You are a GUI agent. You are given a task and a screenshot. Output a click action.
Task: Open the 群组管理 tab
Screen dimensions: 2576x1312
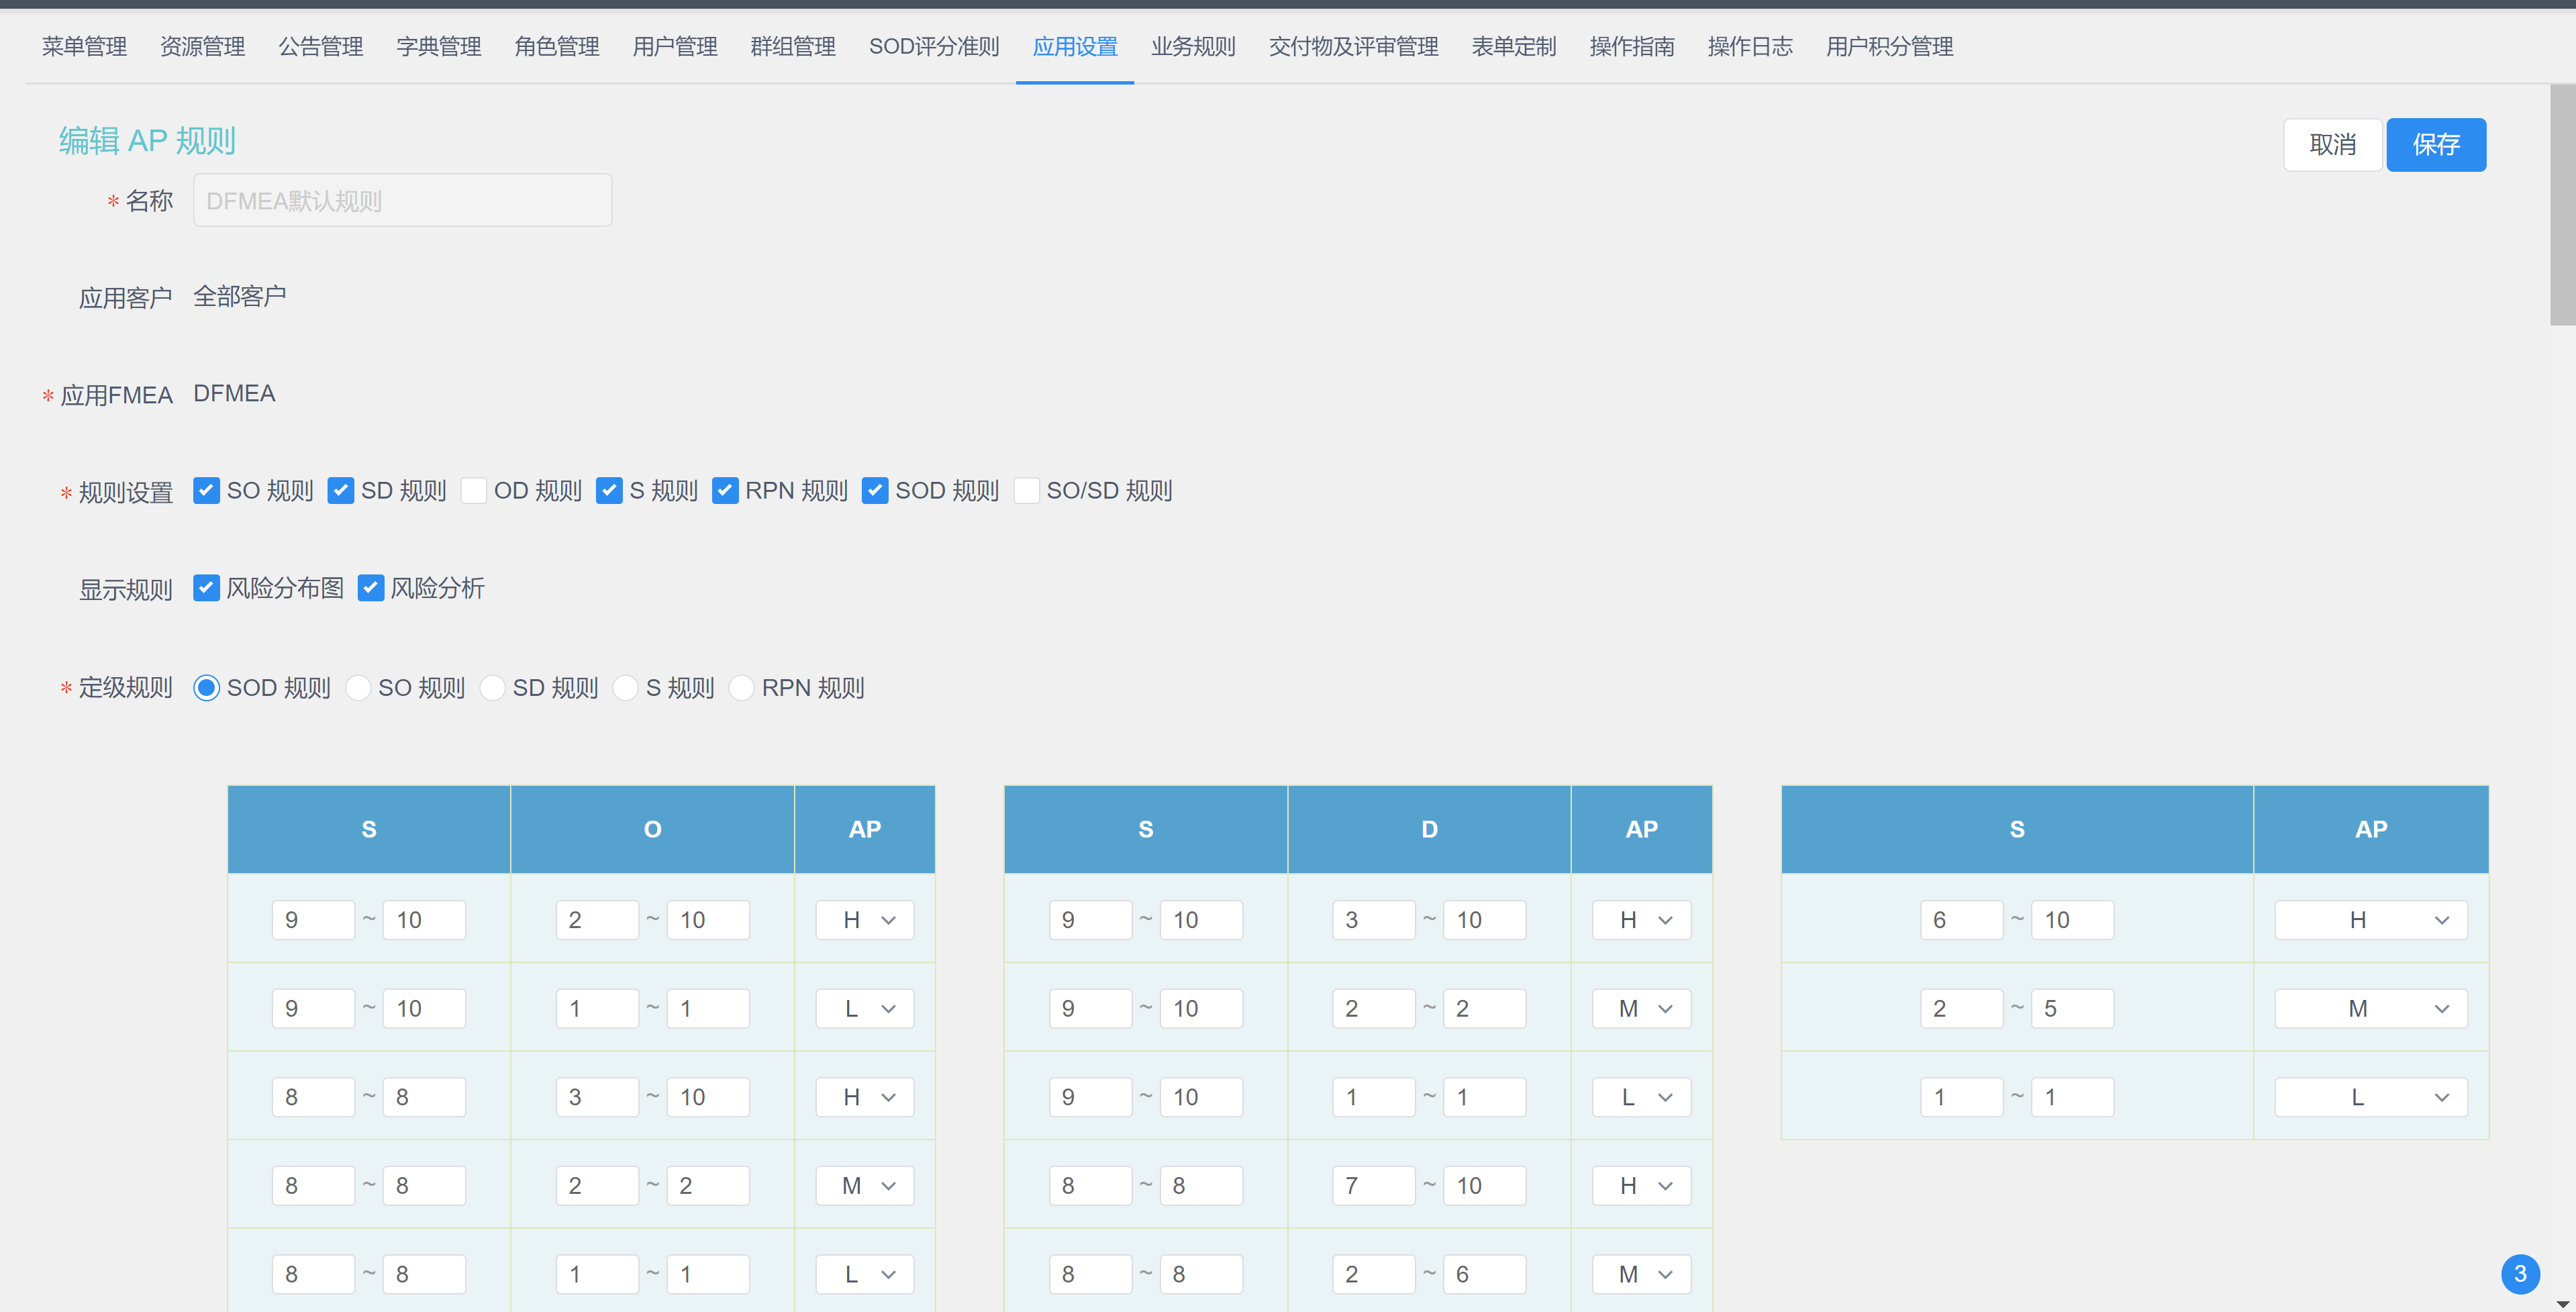(792, 46)
